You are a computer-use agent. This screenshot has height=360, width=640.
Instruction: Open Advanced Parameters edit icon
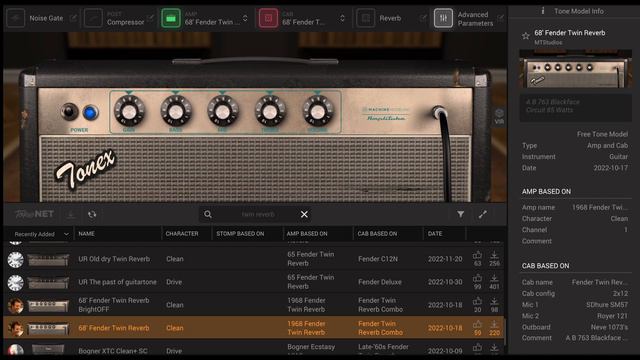click(x=500, y=18)
